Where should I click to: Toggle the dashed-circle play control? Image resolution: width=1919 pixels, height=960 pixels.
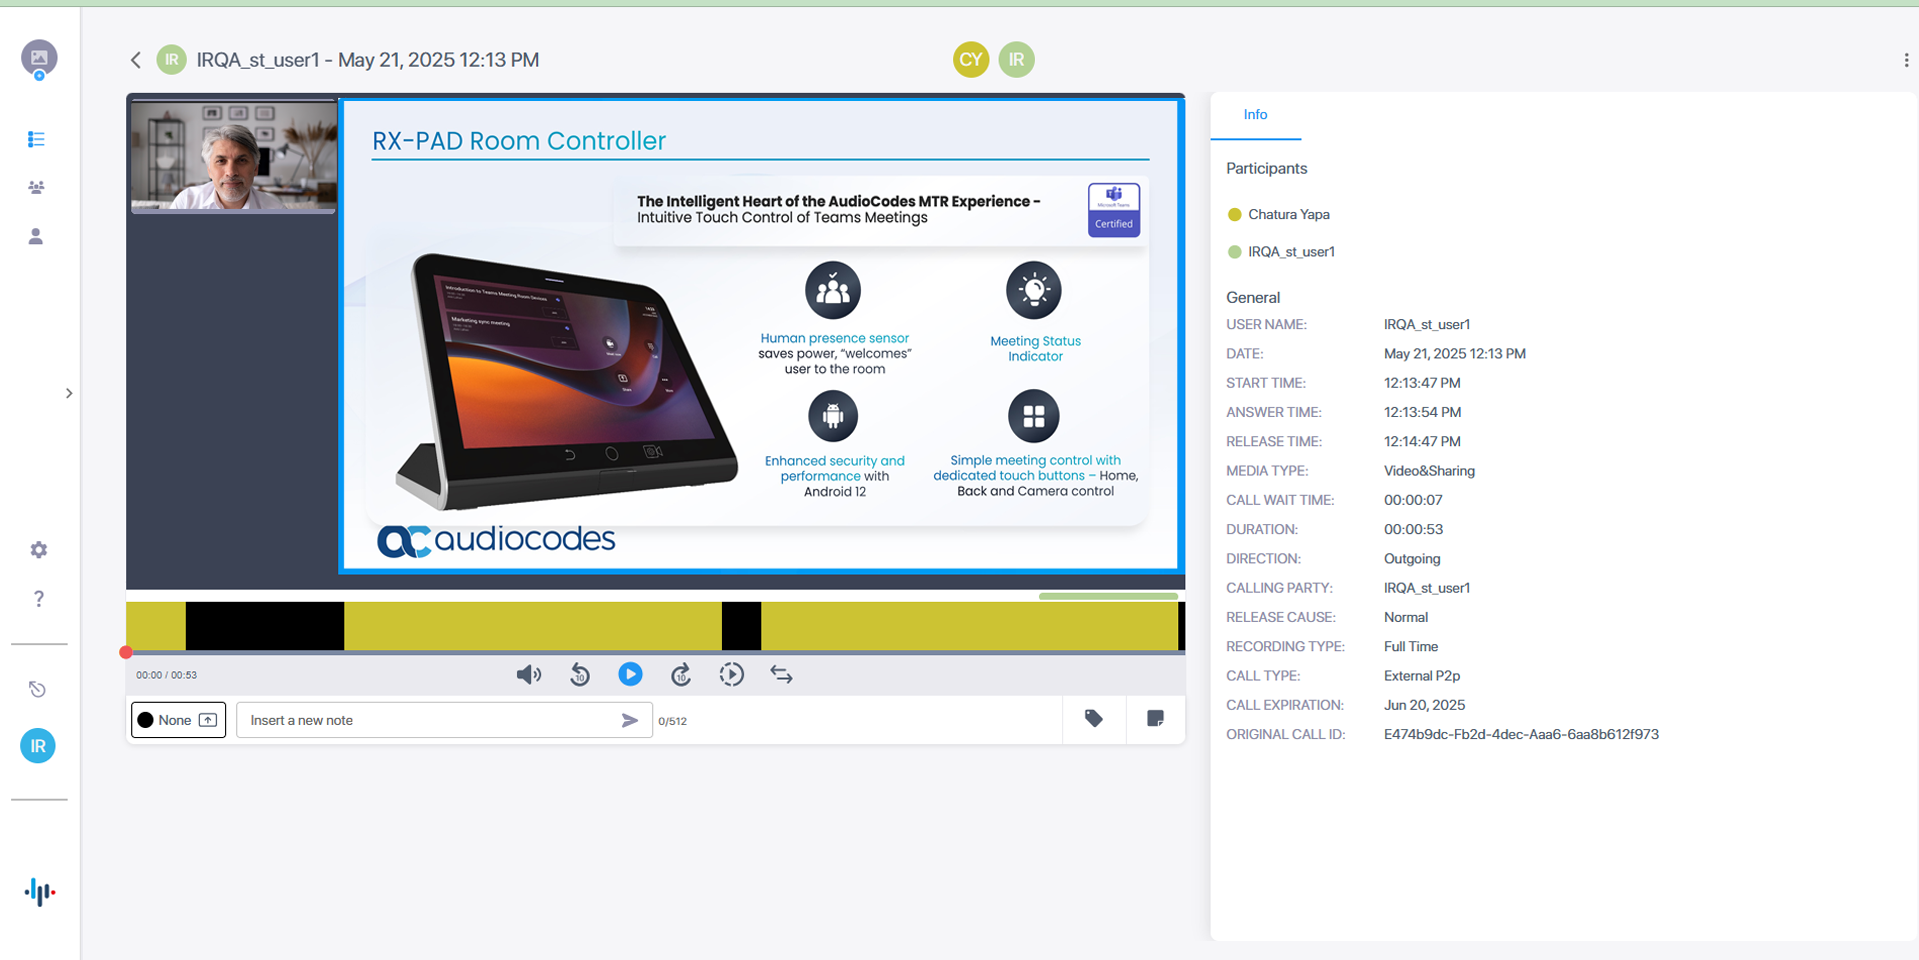(x=731, y=675)
